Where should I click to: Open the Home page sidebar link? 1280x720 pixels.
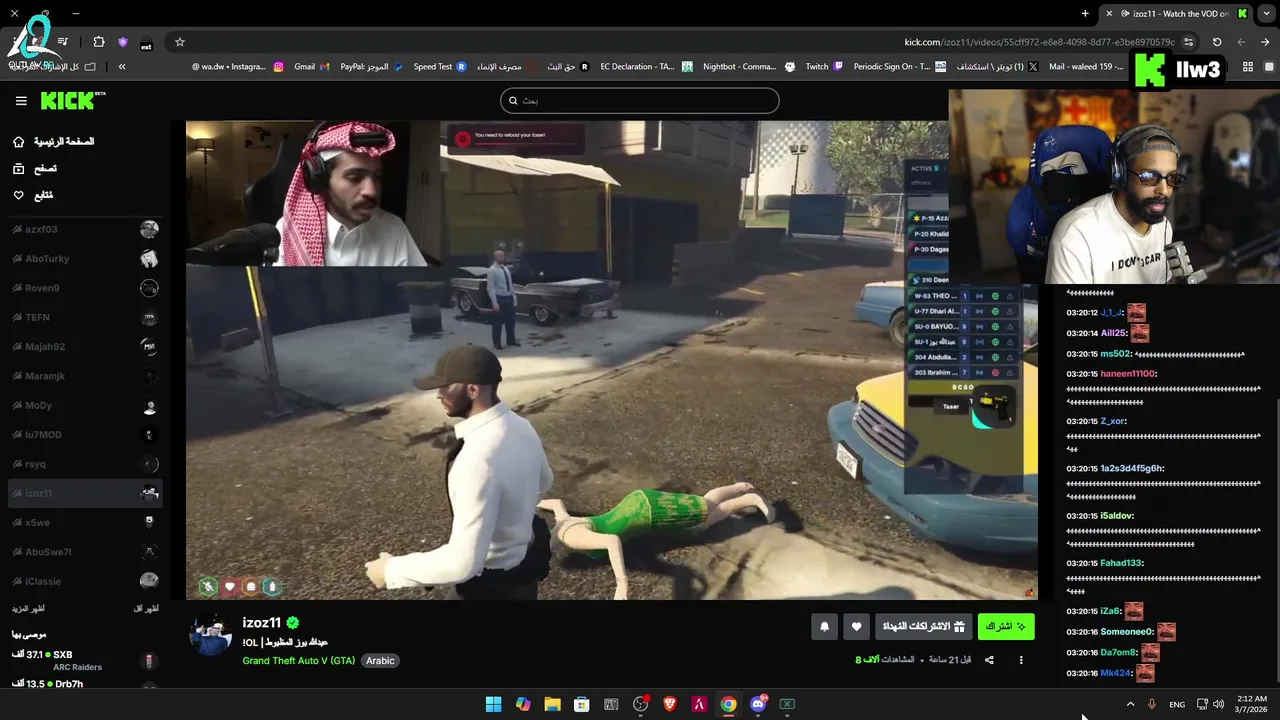(53, 142)
